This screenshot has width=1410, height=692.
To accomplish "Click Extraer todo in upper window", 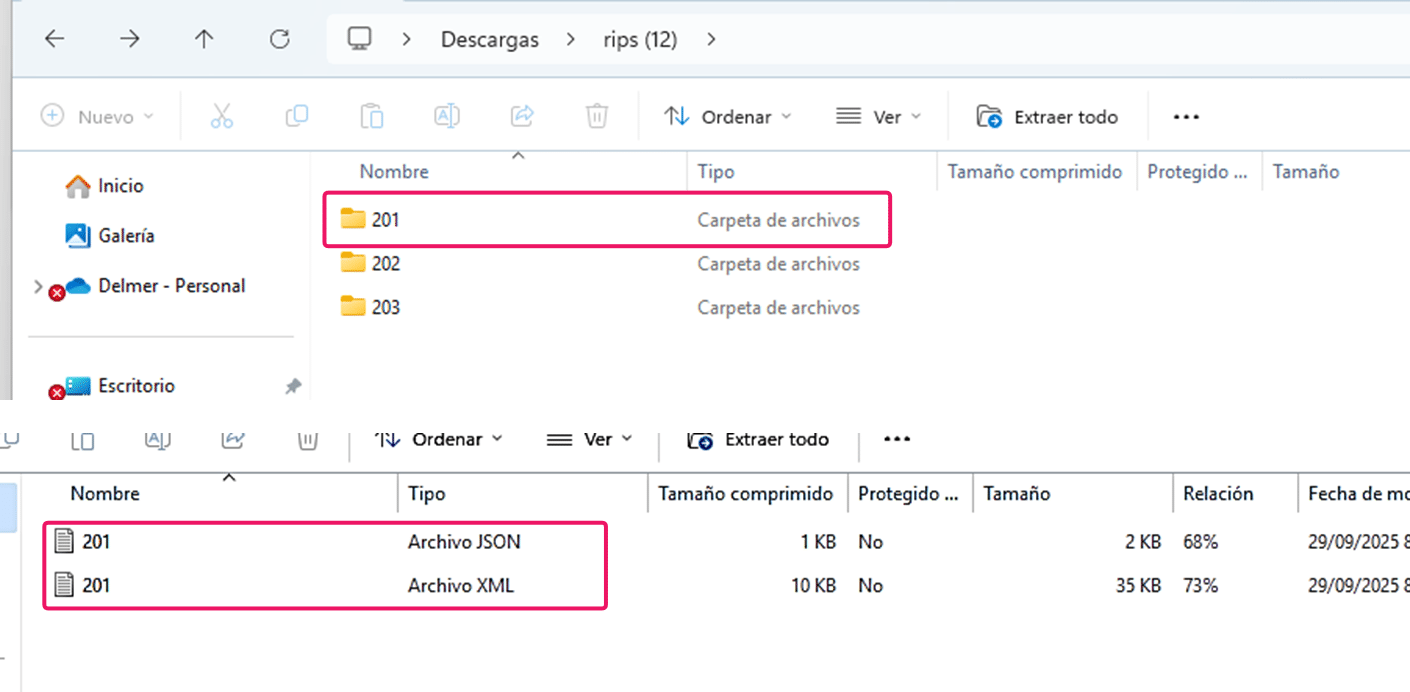I will pyautogui.click(x=1047, y=117).
